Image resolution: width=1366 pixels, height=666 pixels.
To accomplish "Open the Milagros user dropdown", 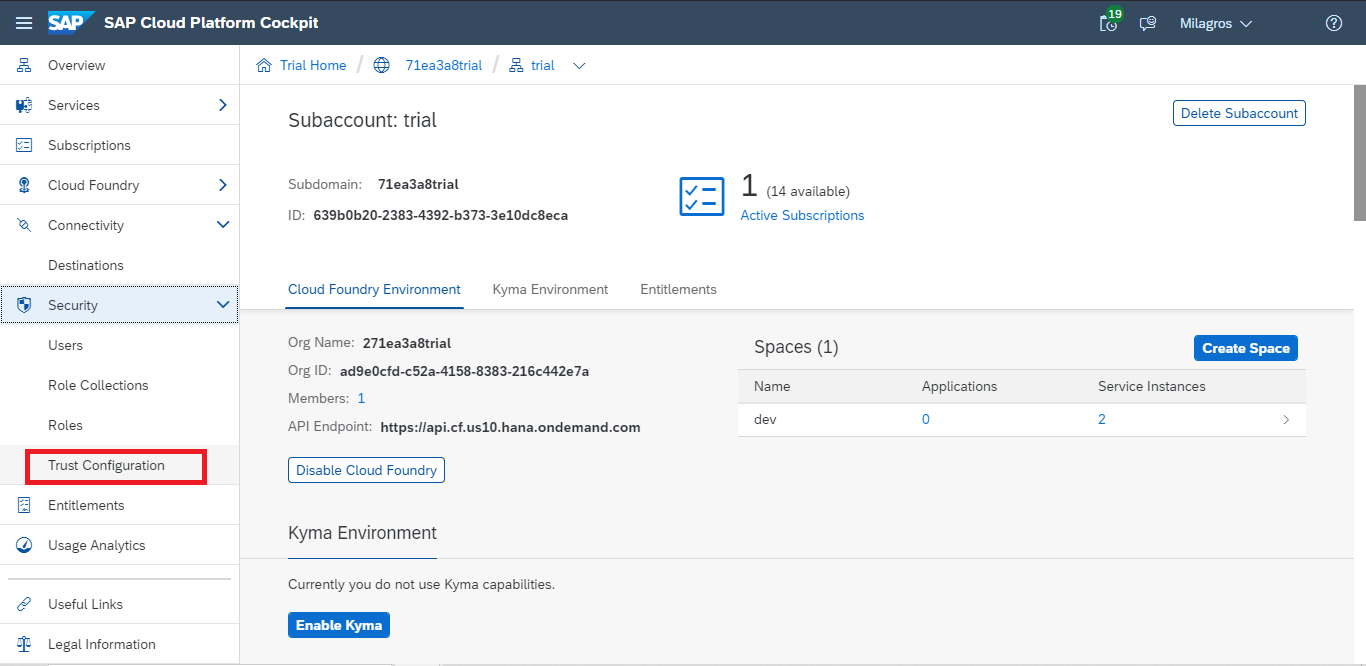I will click(1216, 23).
